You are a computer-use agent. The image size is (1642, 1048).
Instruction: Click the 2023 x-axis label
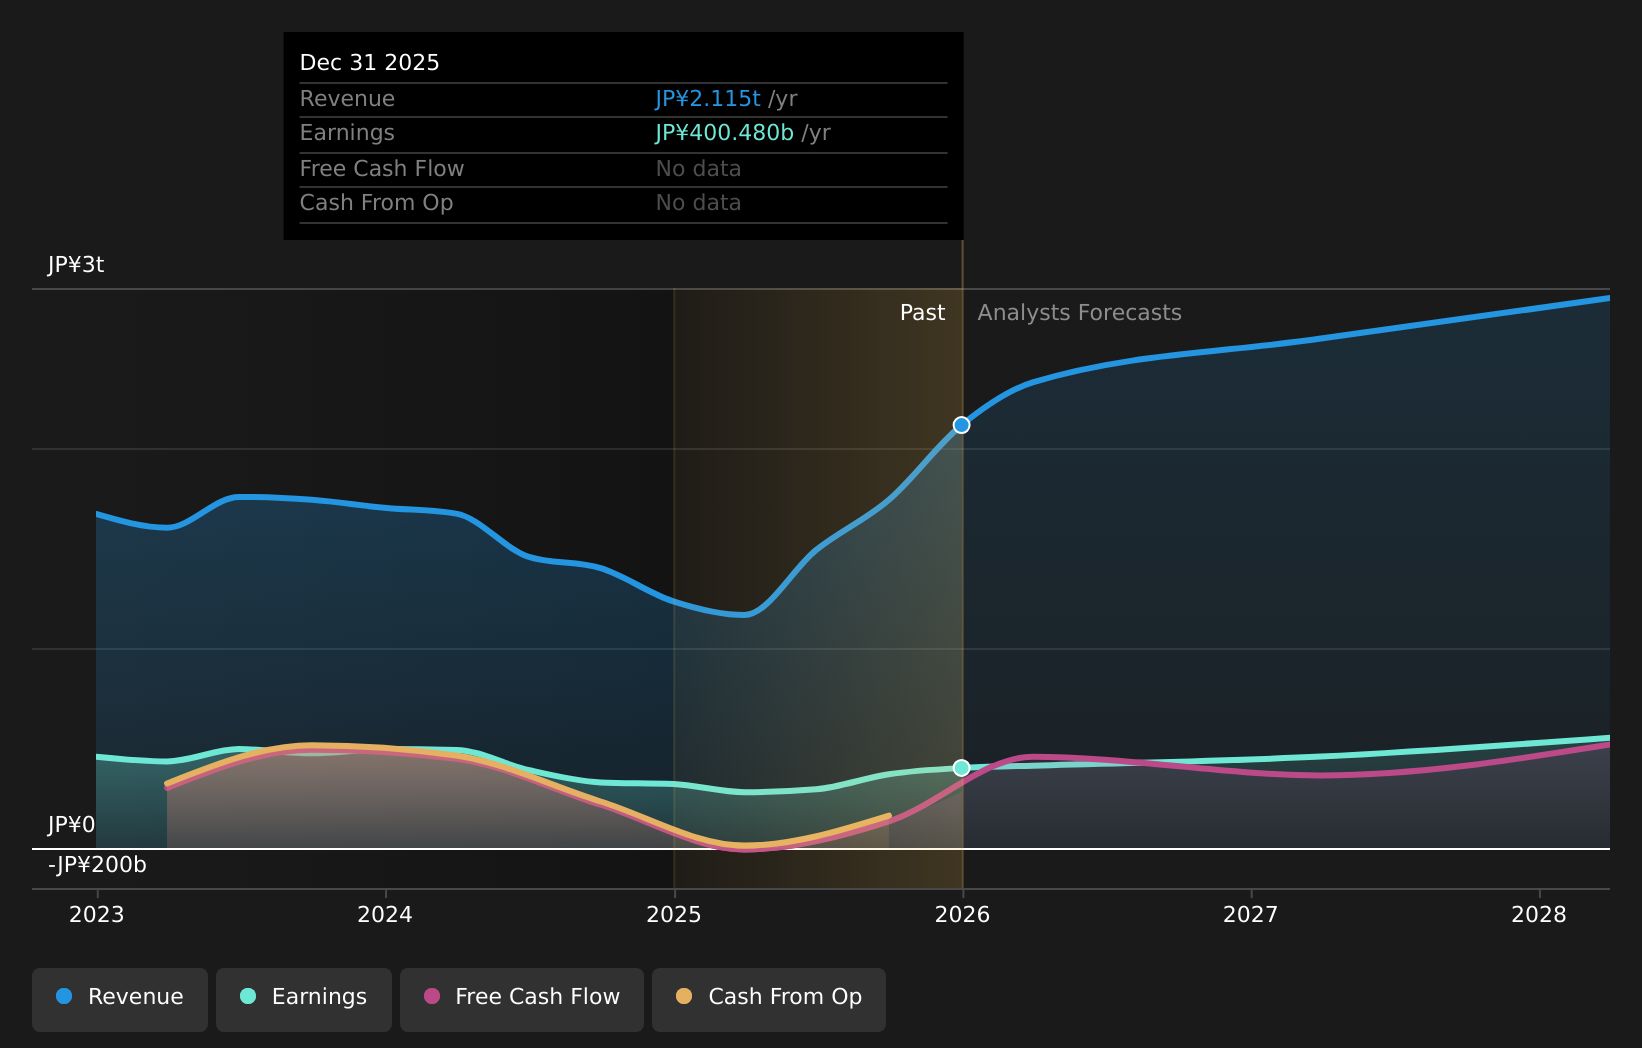click(97, 915)
